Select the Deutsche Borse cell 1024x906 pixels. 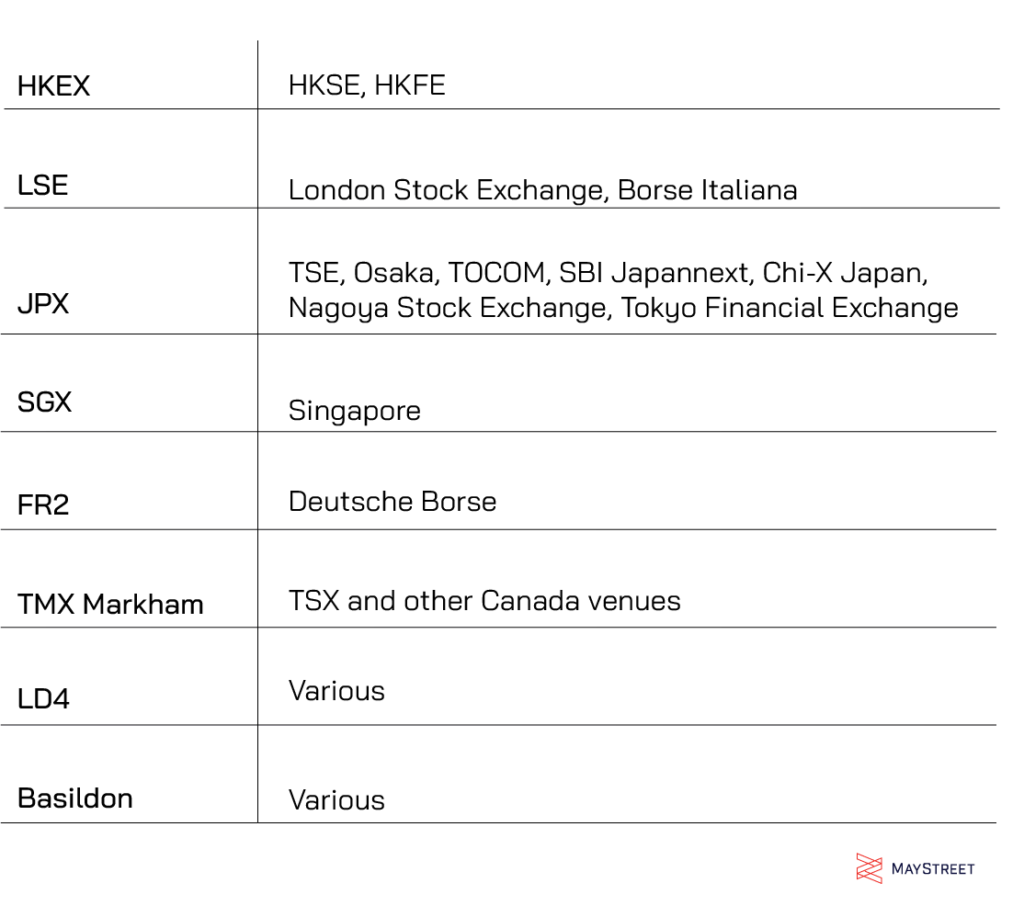click(x=392, y=502)
